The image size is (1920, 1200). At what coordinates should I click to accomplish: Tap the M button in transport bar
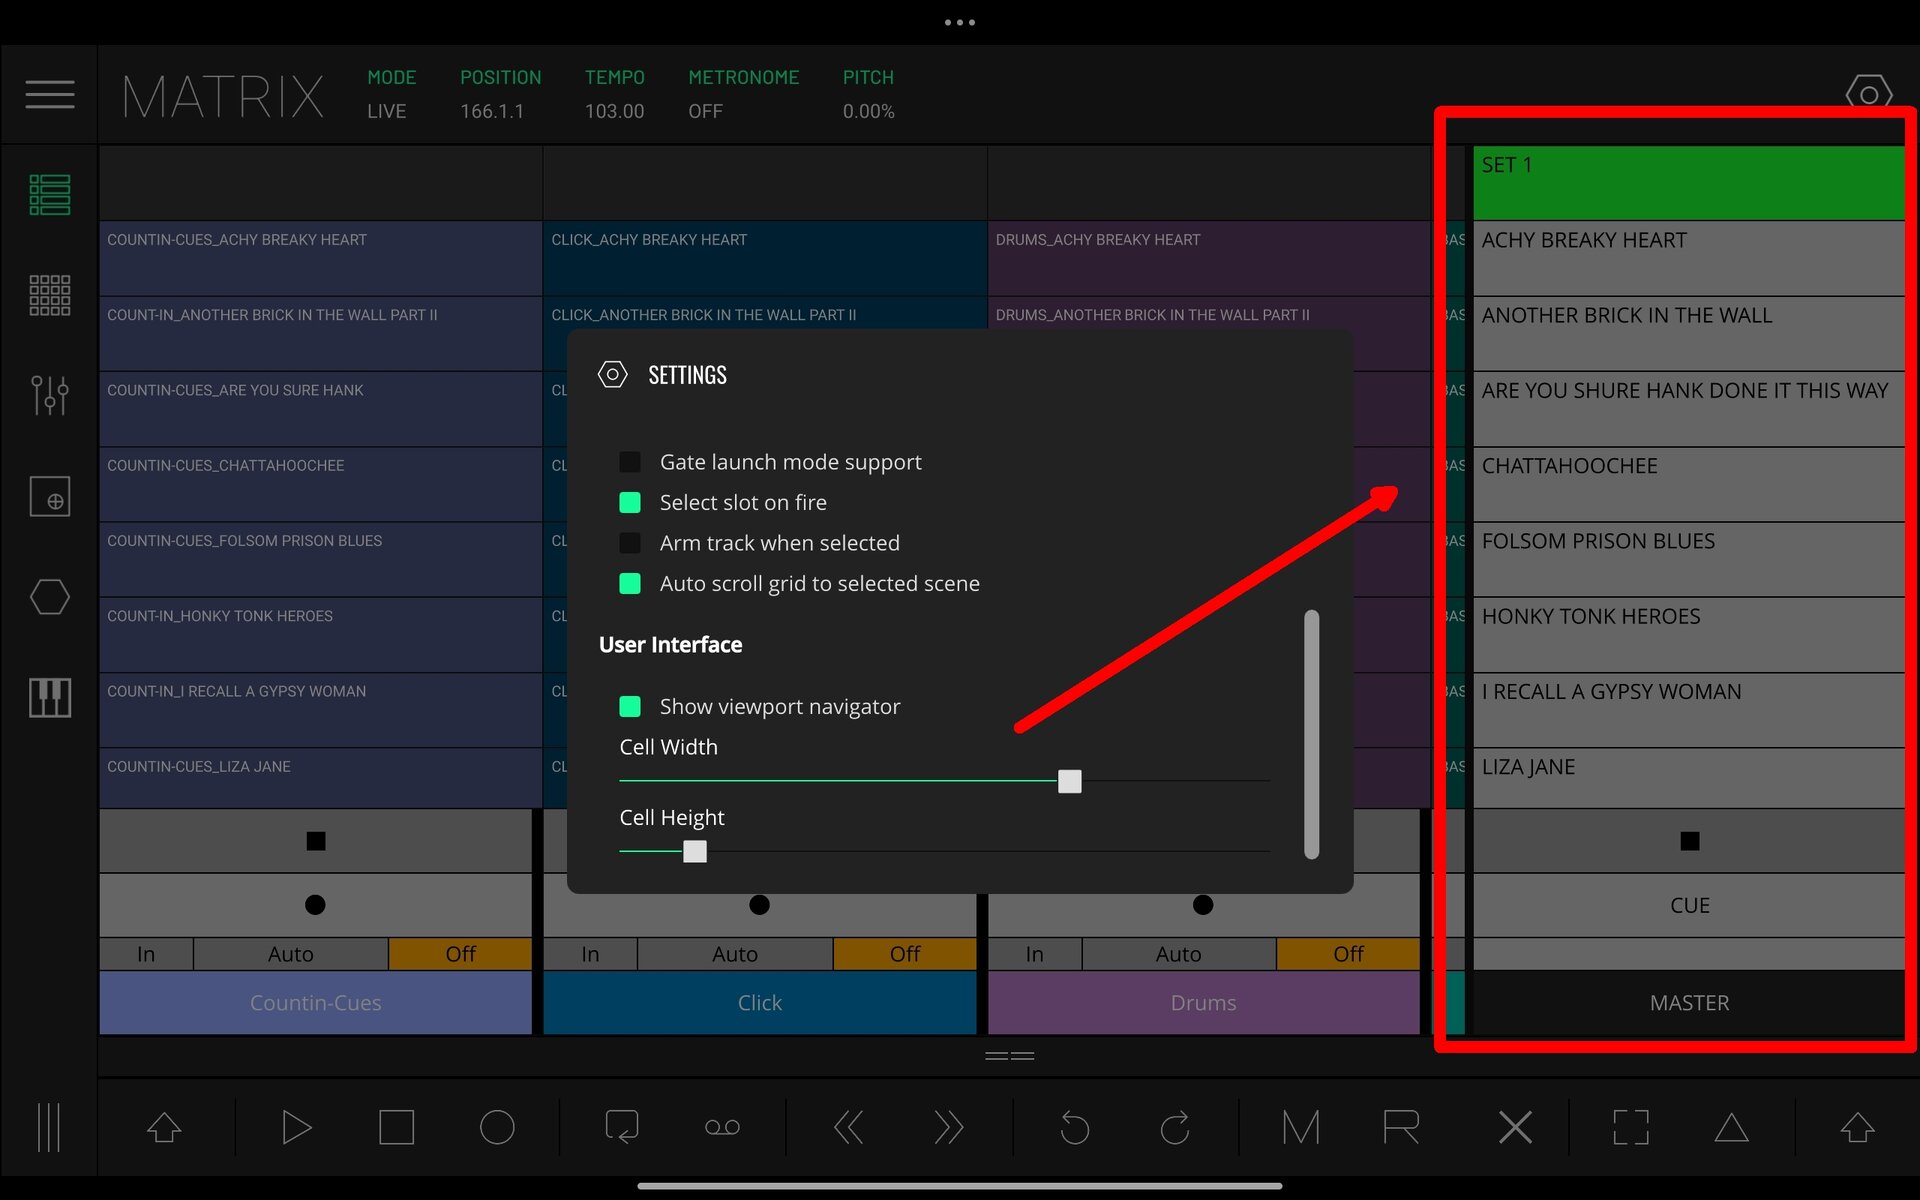[1300, 1128]
